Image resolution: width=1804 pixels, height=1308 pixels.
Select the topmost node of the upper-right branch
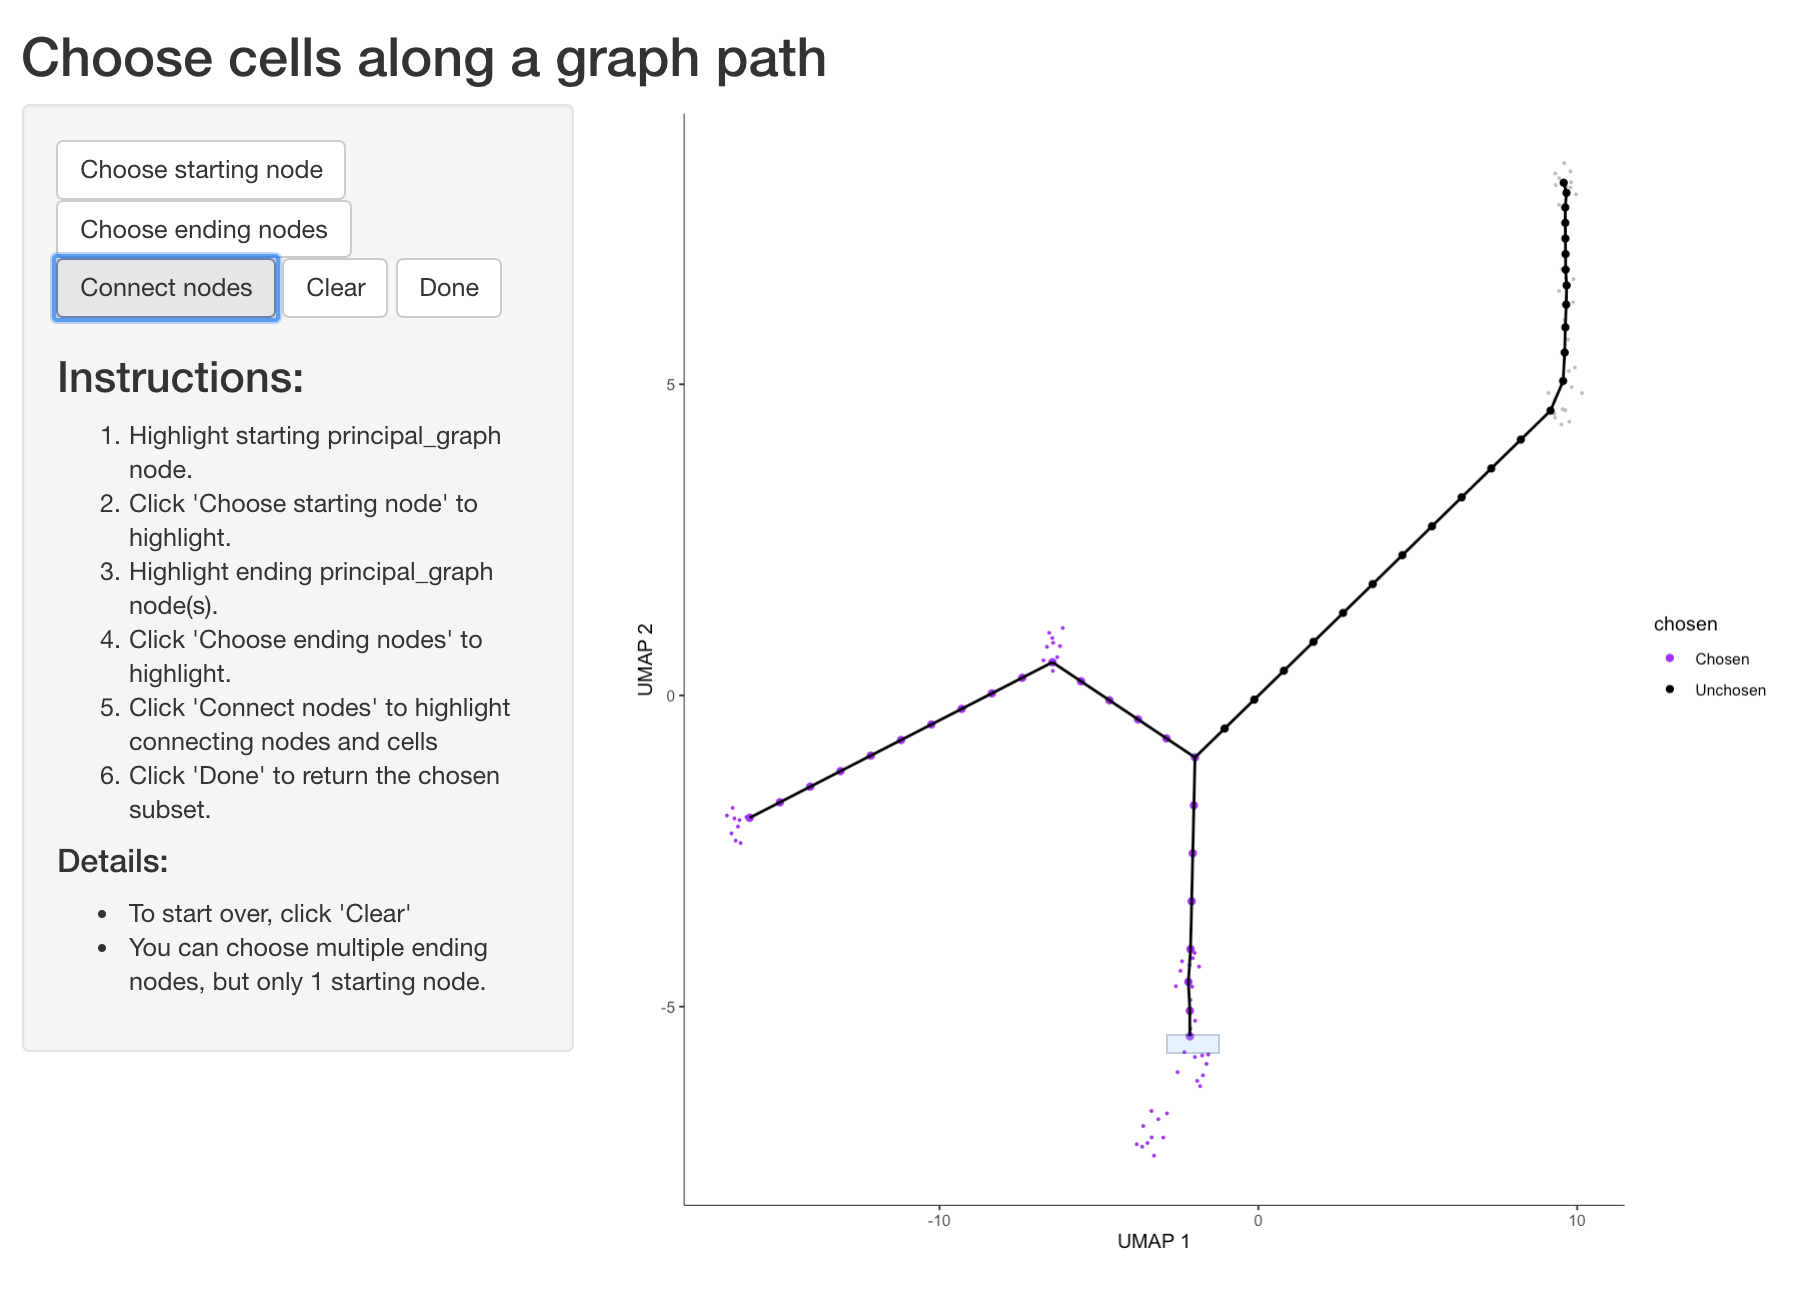coord(1564,183)
